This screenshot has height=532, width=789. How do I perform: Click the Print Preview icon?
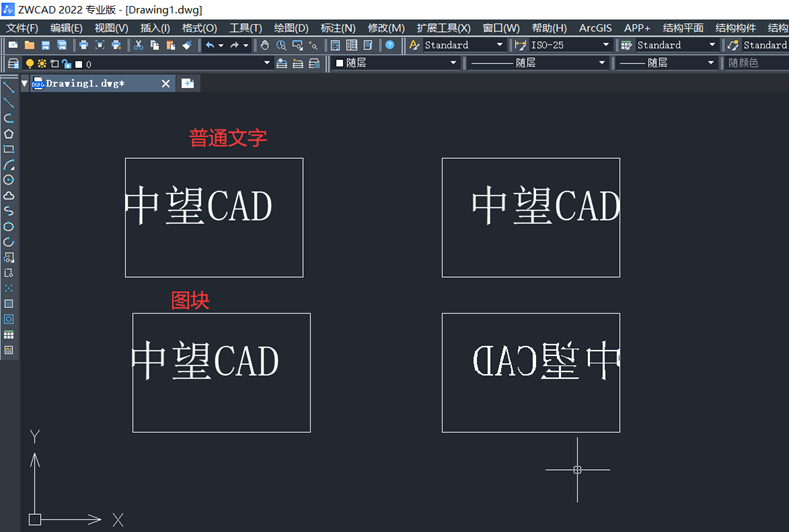[100, 45]
